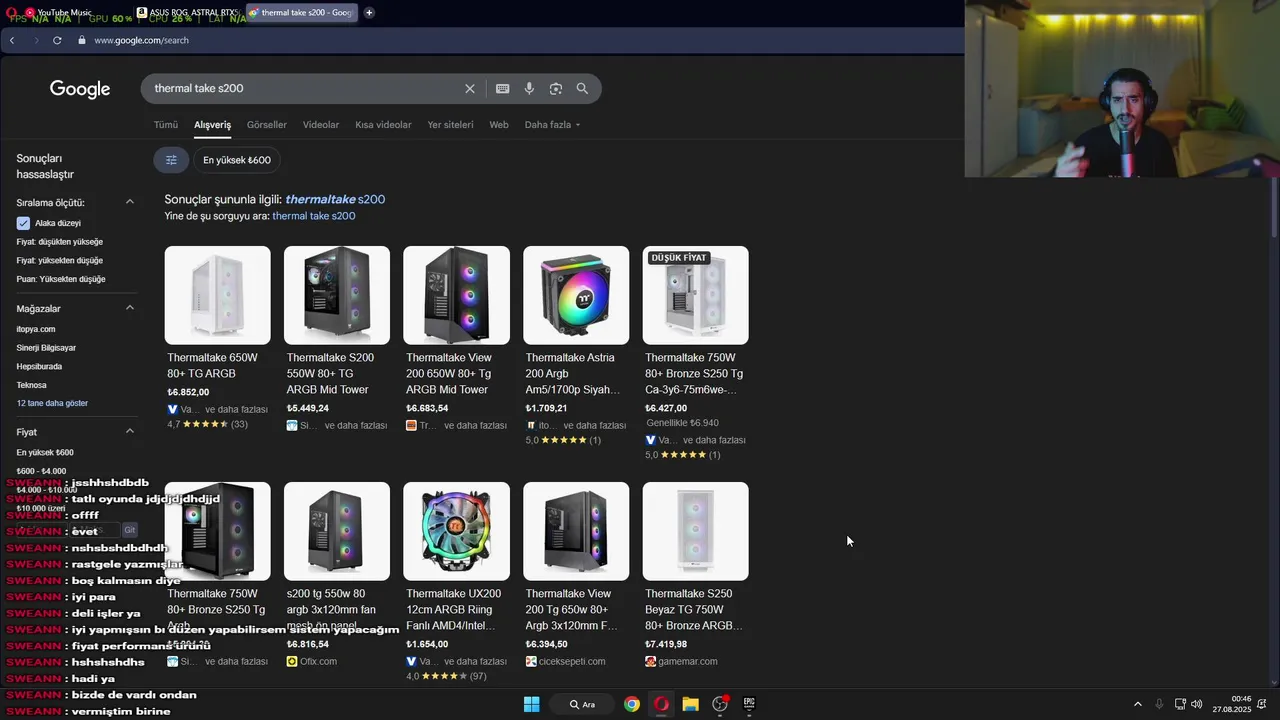Screen dimensions: 1280x720
Task: Click the address bar URL
Action: tap(142, 40)
